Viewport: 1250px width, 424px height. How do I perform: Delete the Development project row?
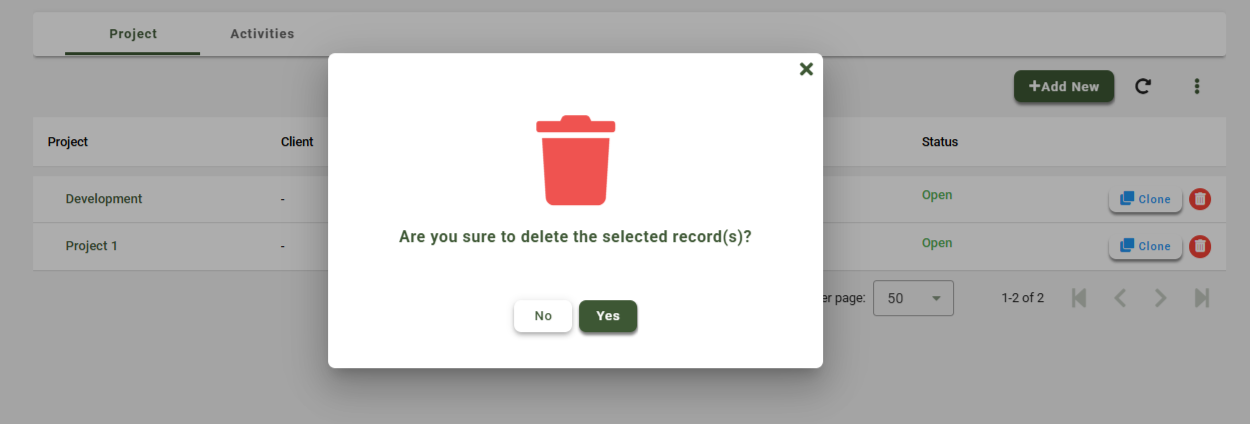coord(1200,199)
